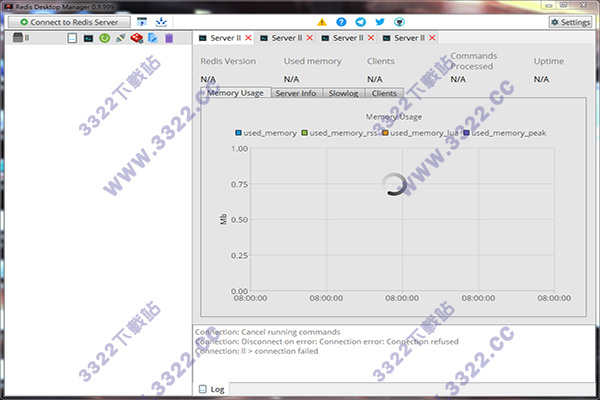Screen dimensions: 600x400
Task: Close the fourth Server ll tab
Action: [432, 38]
